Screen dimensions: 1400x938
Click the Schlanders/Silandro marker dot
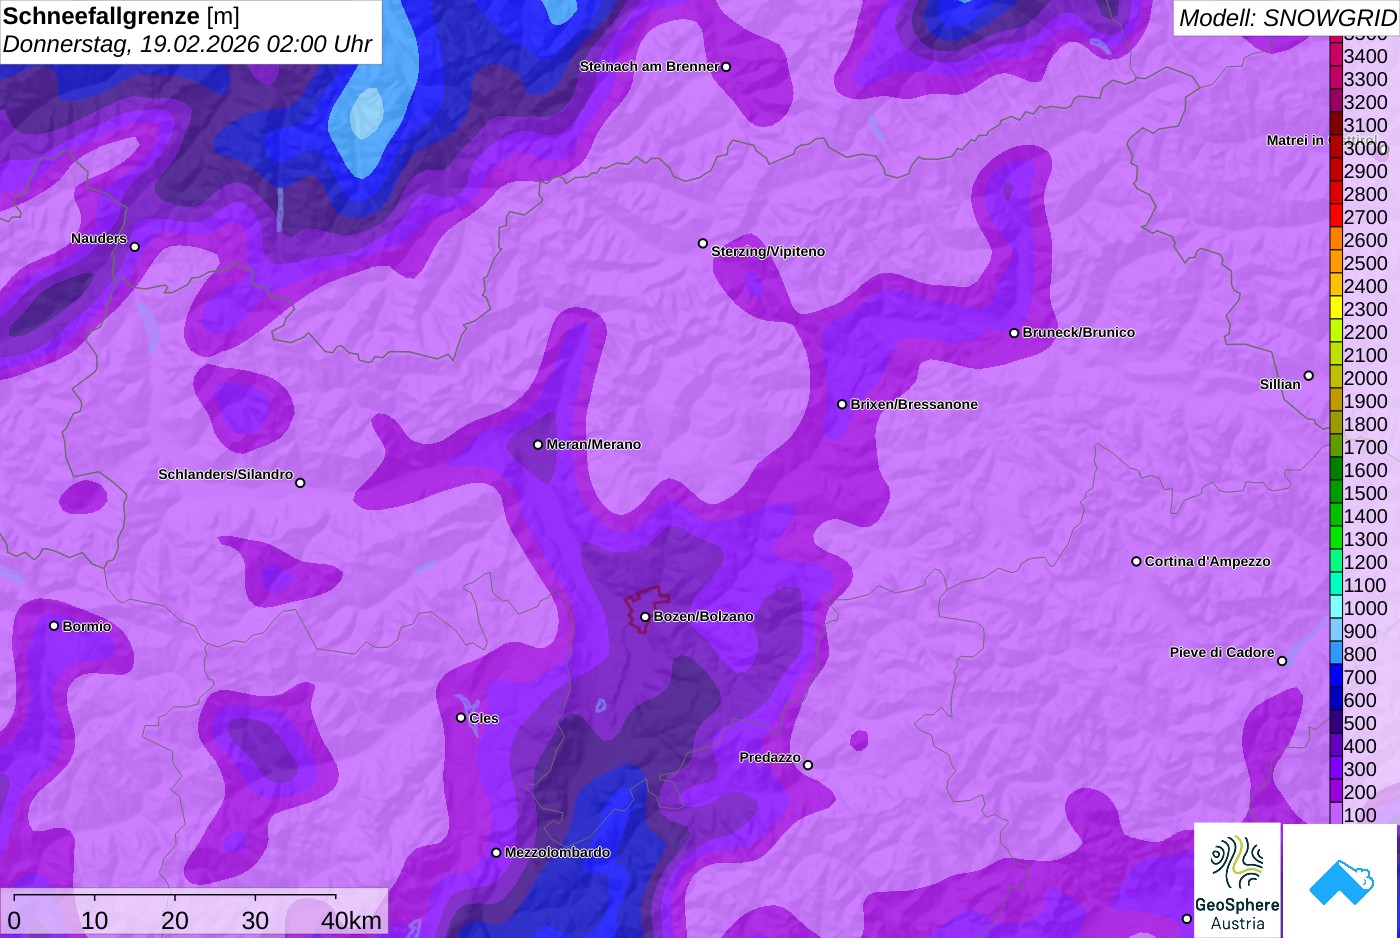300,483
